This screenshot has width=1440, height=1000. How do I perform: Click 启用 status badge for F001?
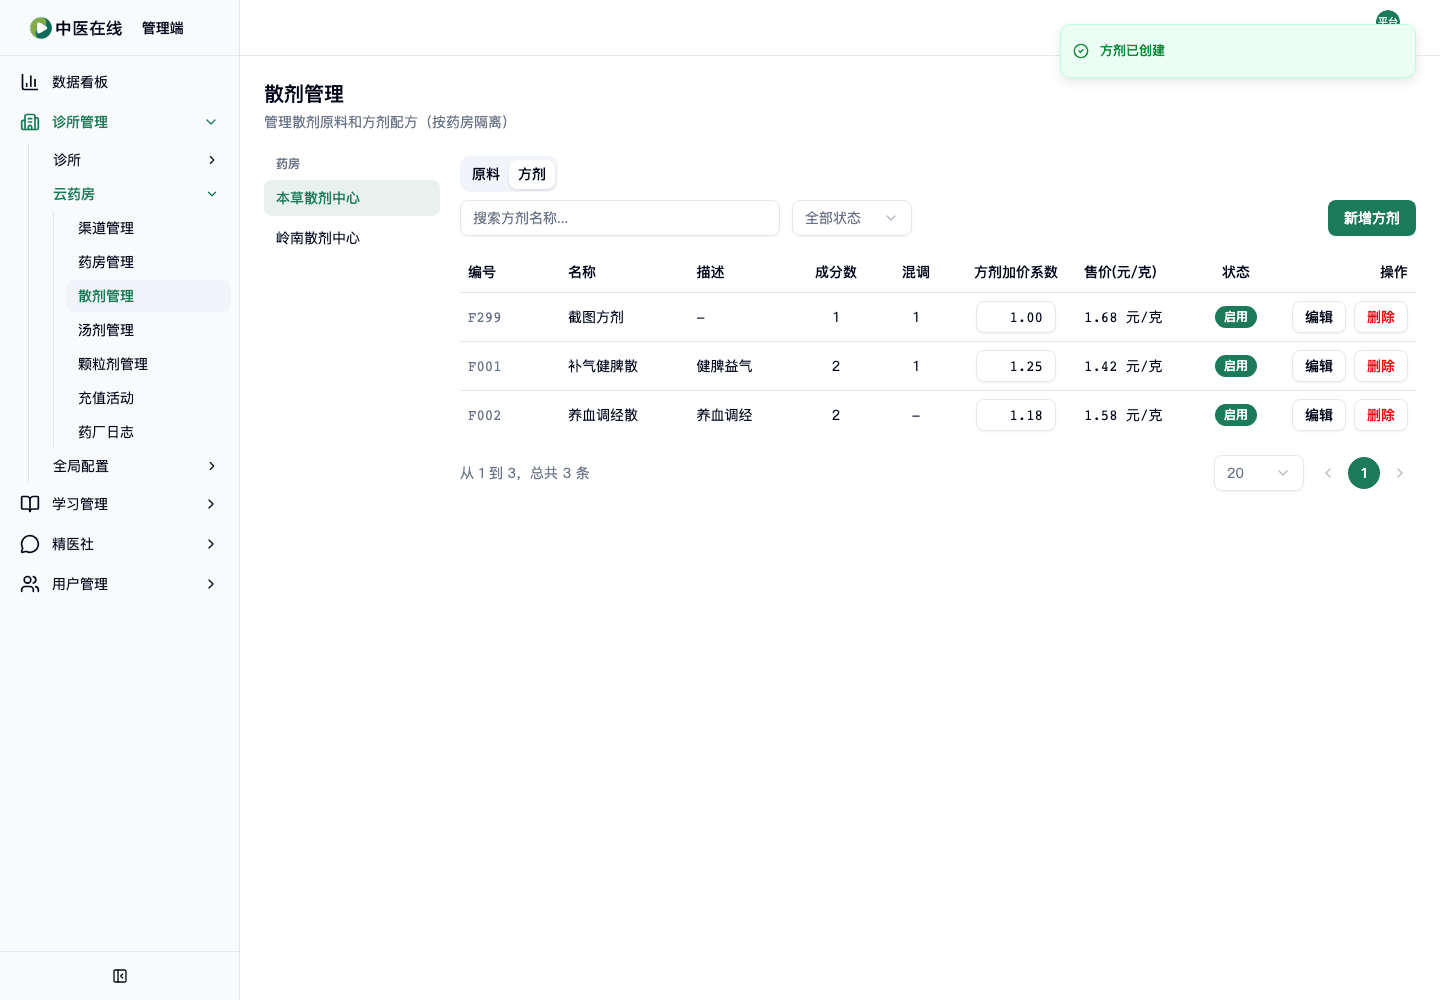[1236, 366]
